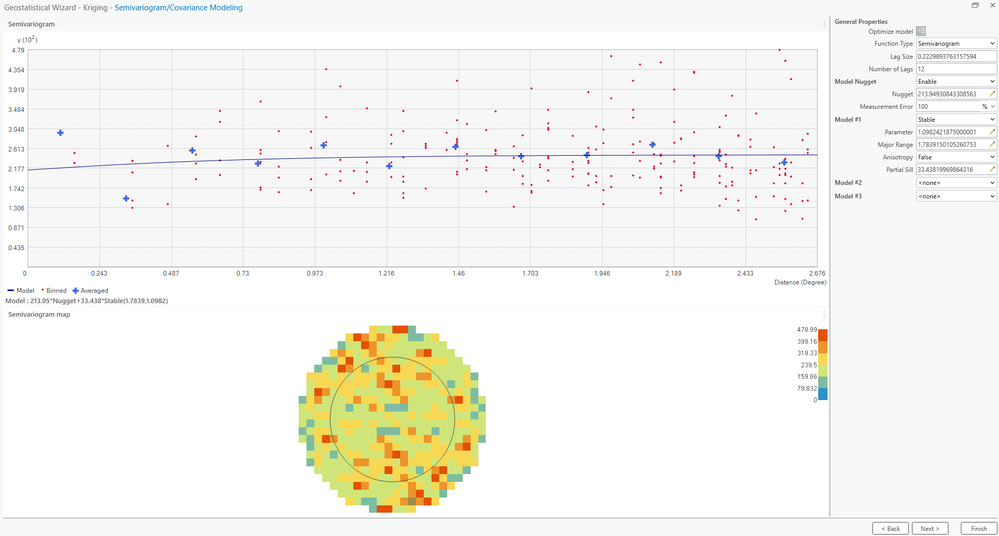Open the Function Type dropdown

956,43
